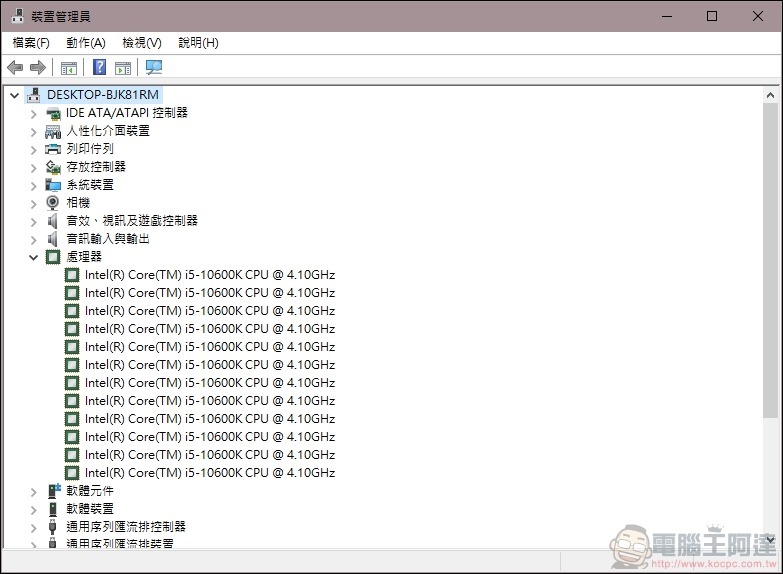Image resolution: width=783 pixels, height=574 pixels.
Task: Click the 存放控制器 icon
Action: (53, 167)
